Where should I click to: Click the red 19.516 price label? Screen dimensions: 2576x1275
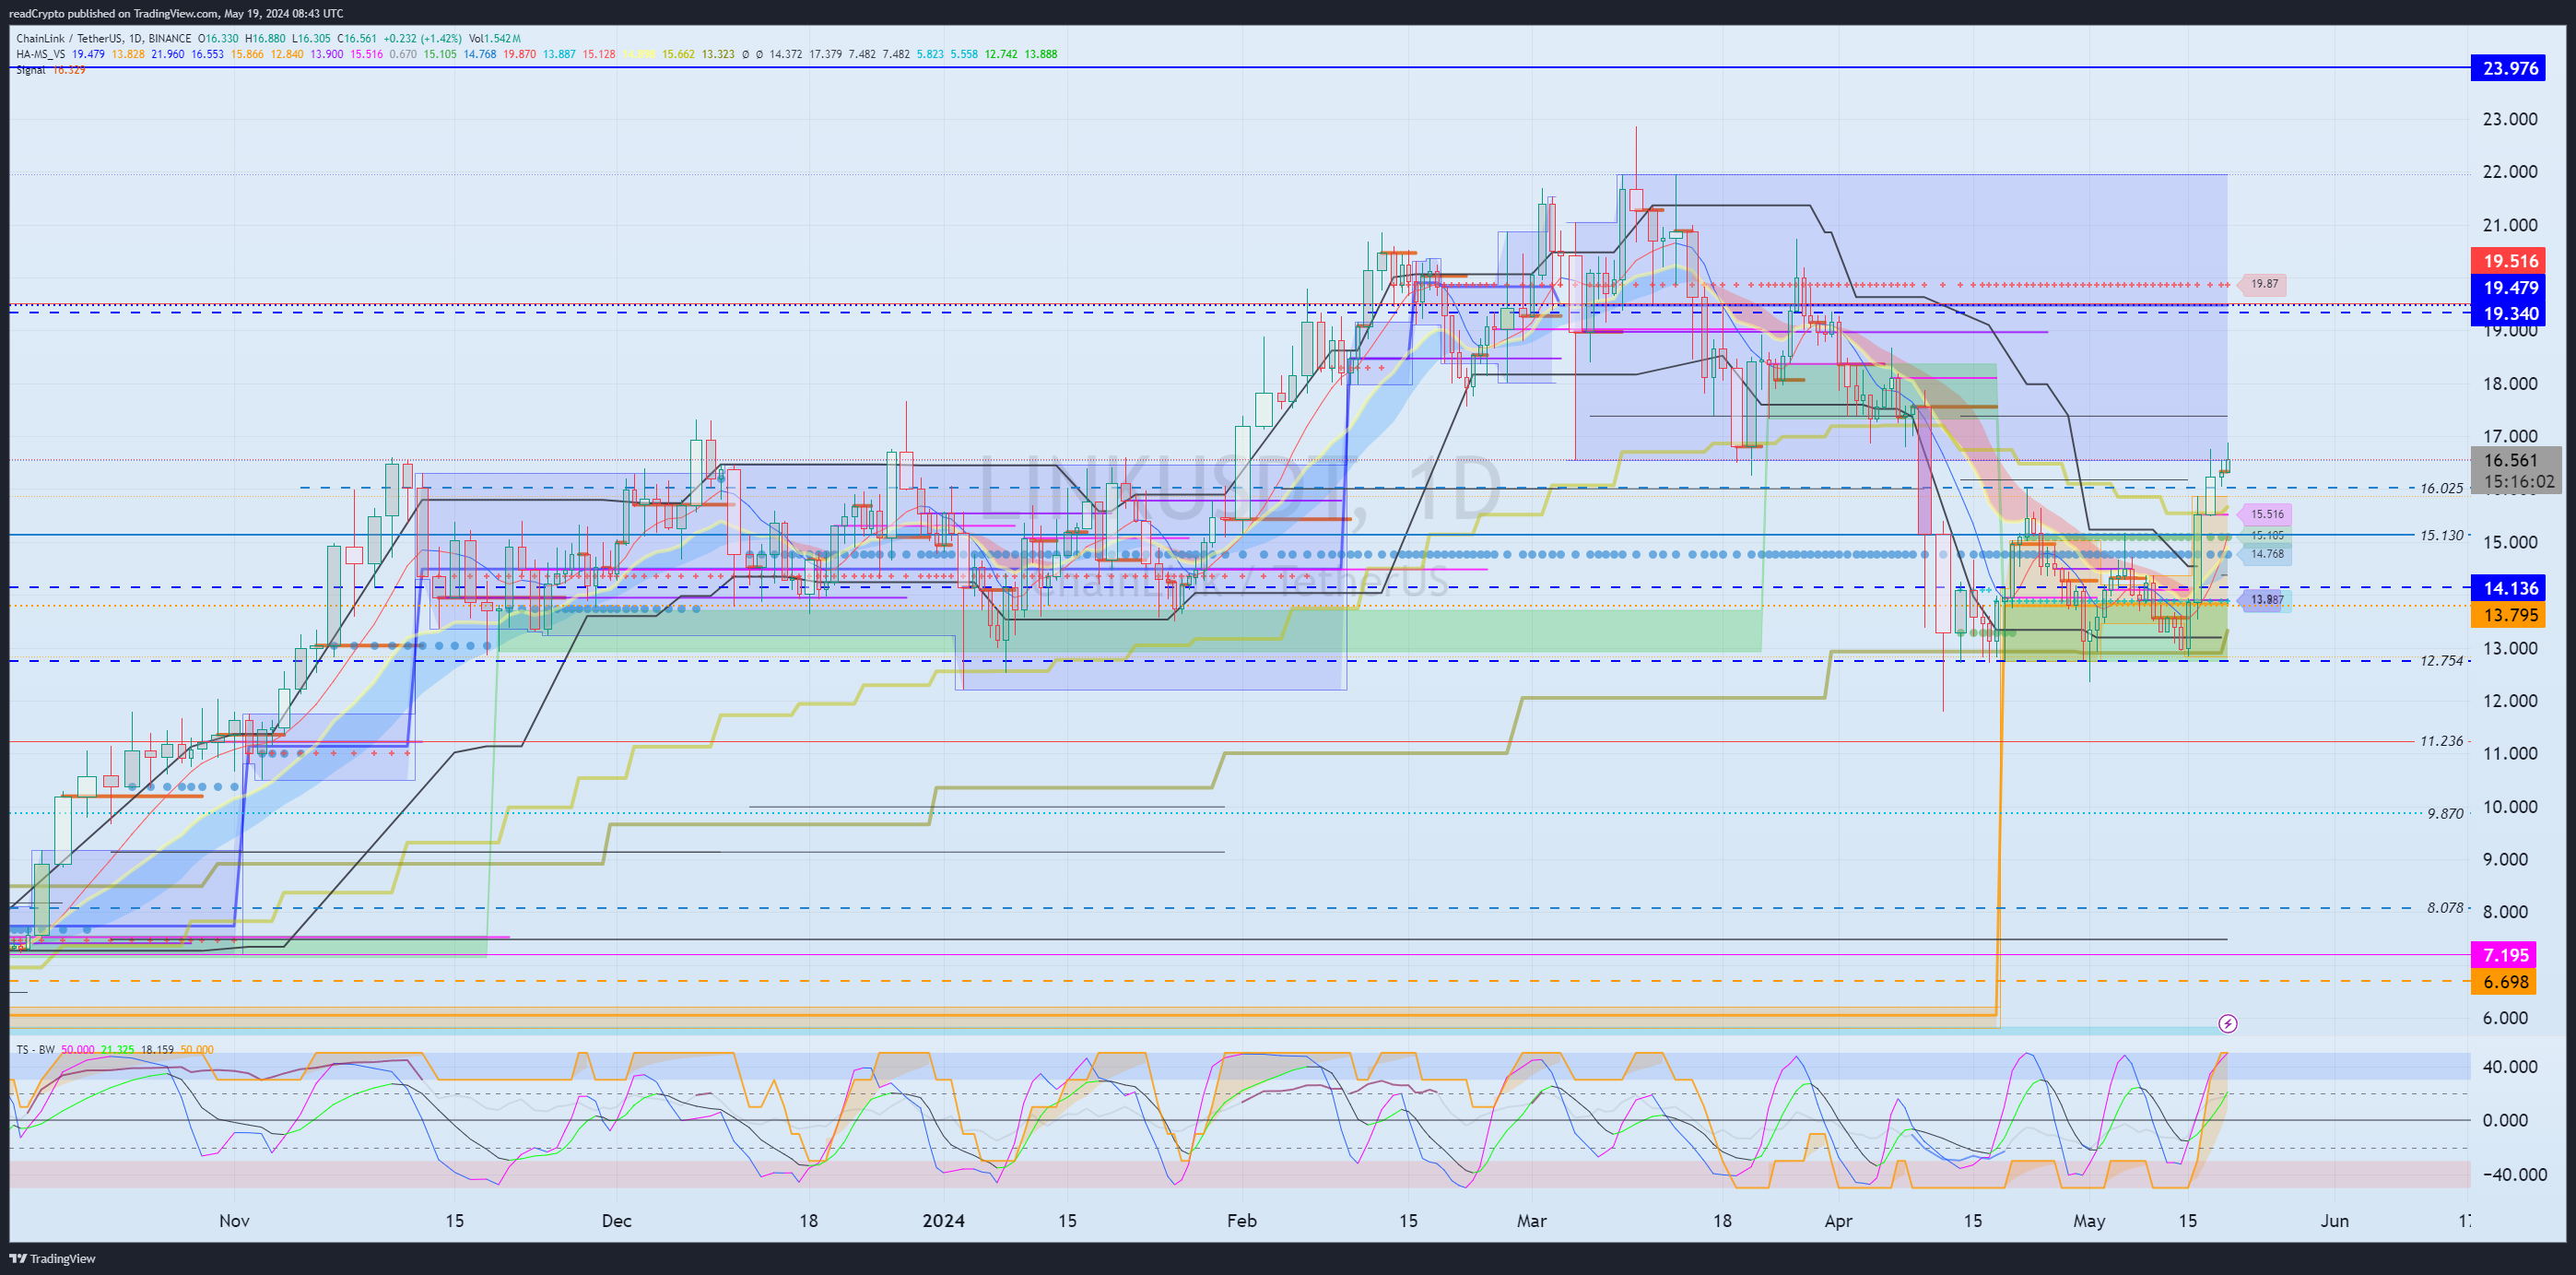[2510, 261]
